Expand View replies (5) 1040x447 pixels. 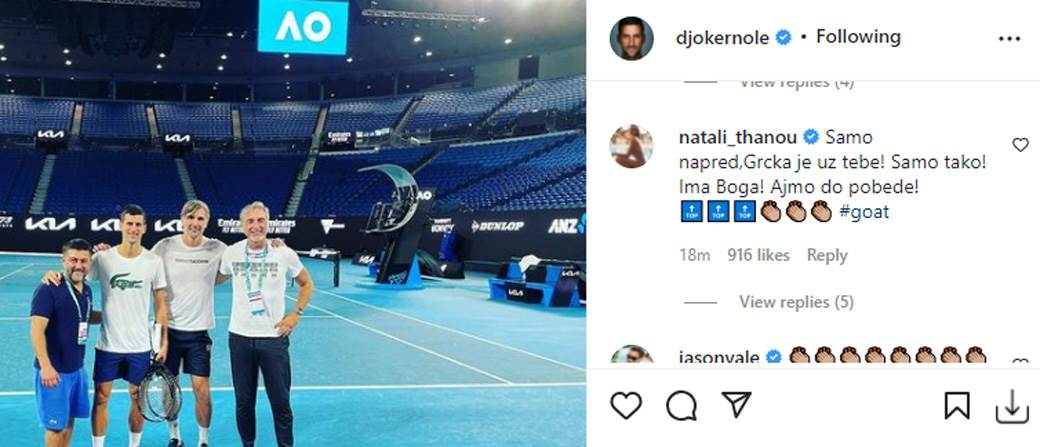[x=796, y=302]
